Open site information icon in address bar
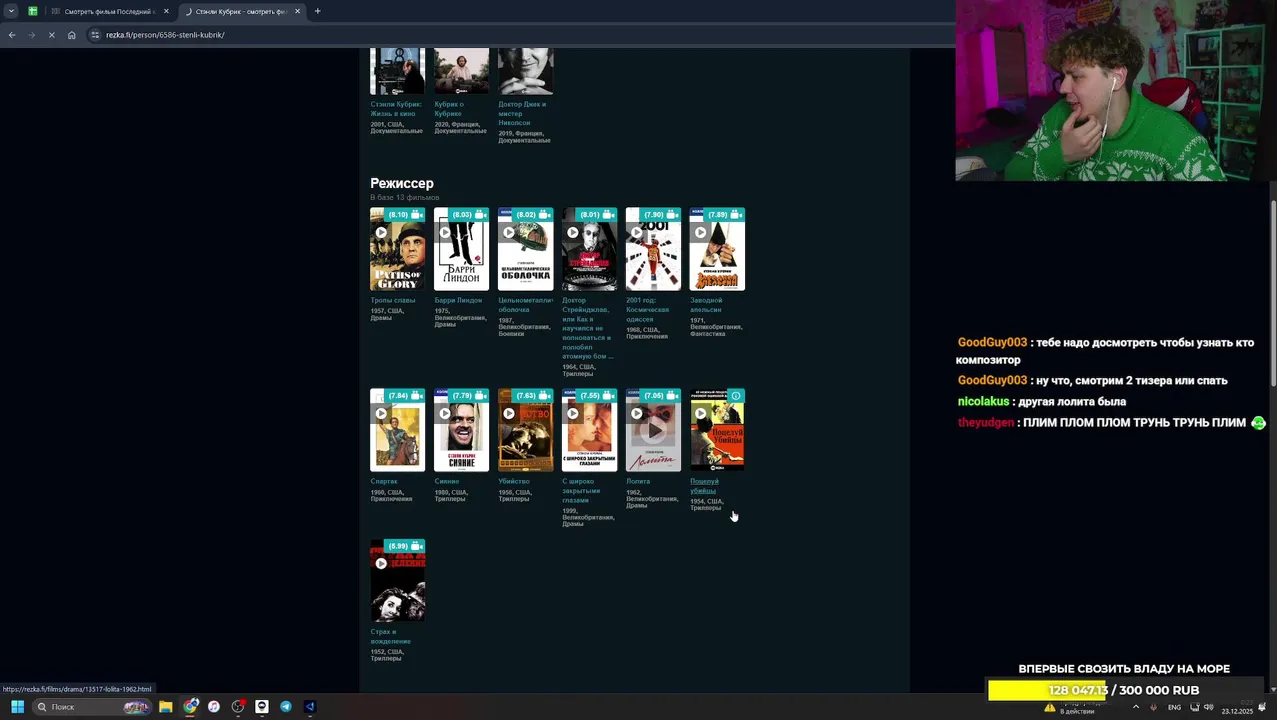 click(95, 35)
